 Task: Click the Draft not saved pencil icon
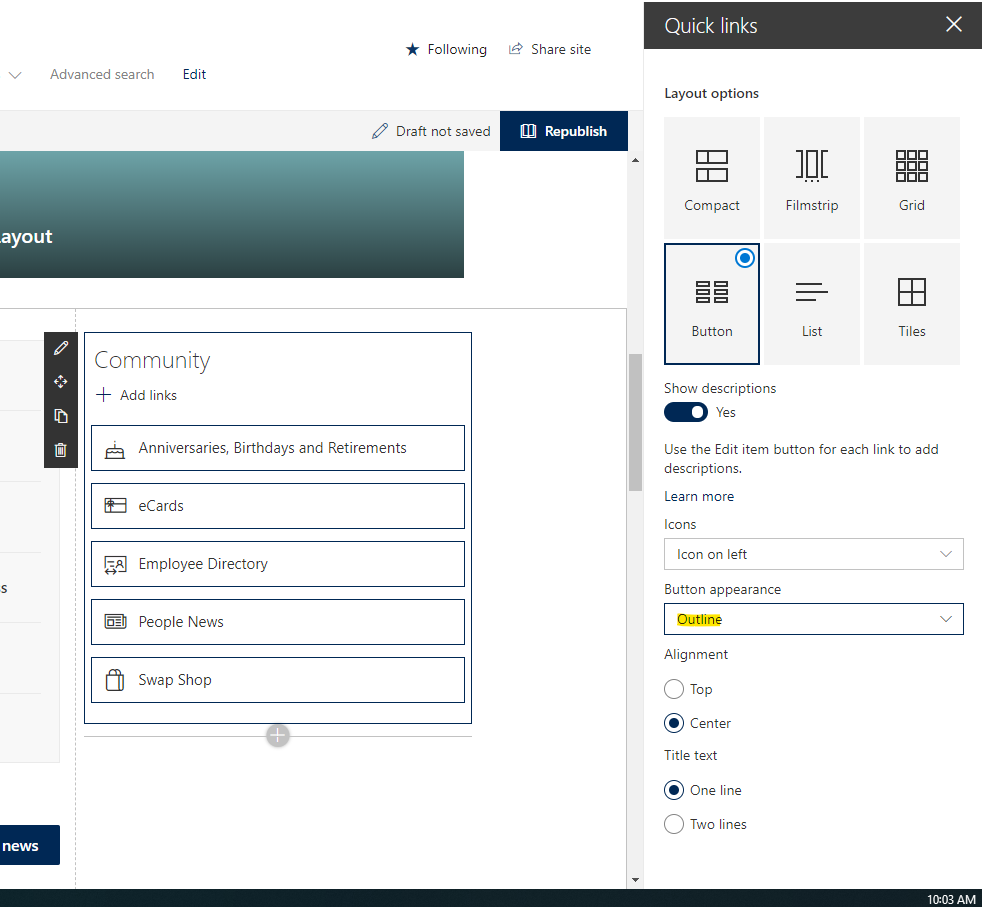[380, 131]
